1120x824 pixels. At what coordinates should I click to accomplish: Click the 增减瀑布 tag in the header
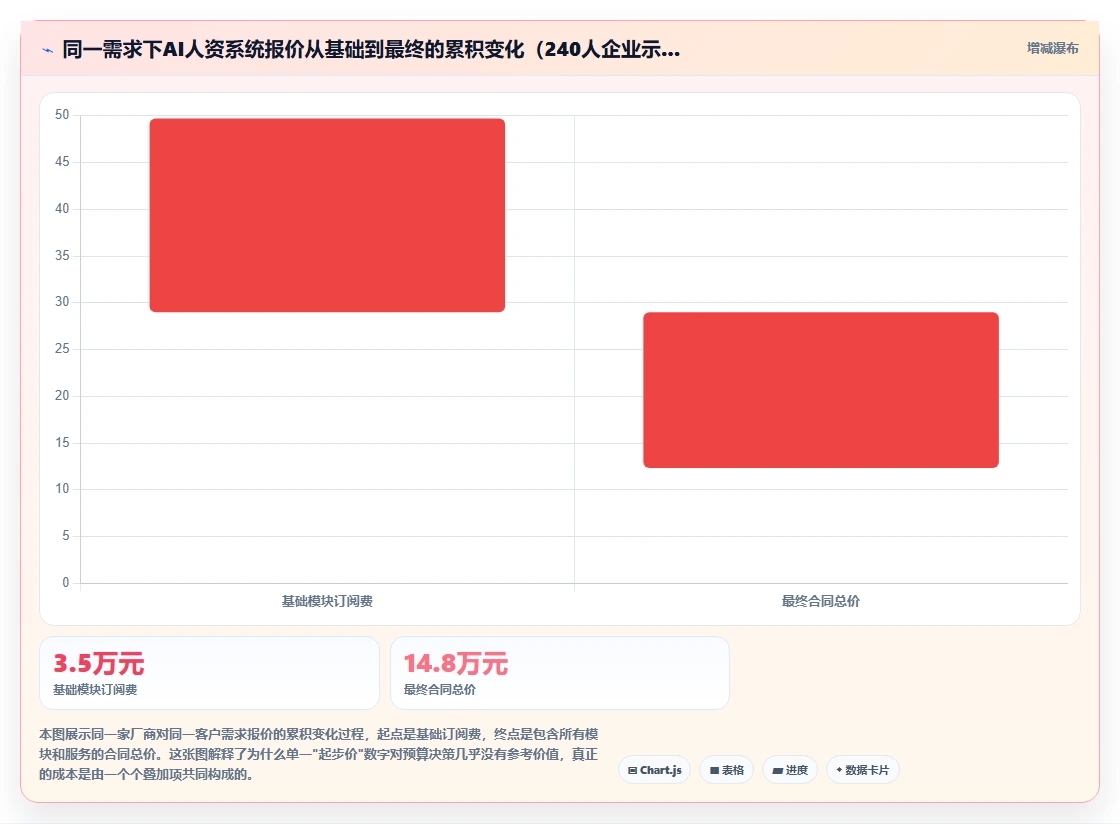(1052, 49)
